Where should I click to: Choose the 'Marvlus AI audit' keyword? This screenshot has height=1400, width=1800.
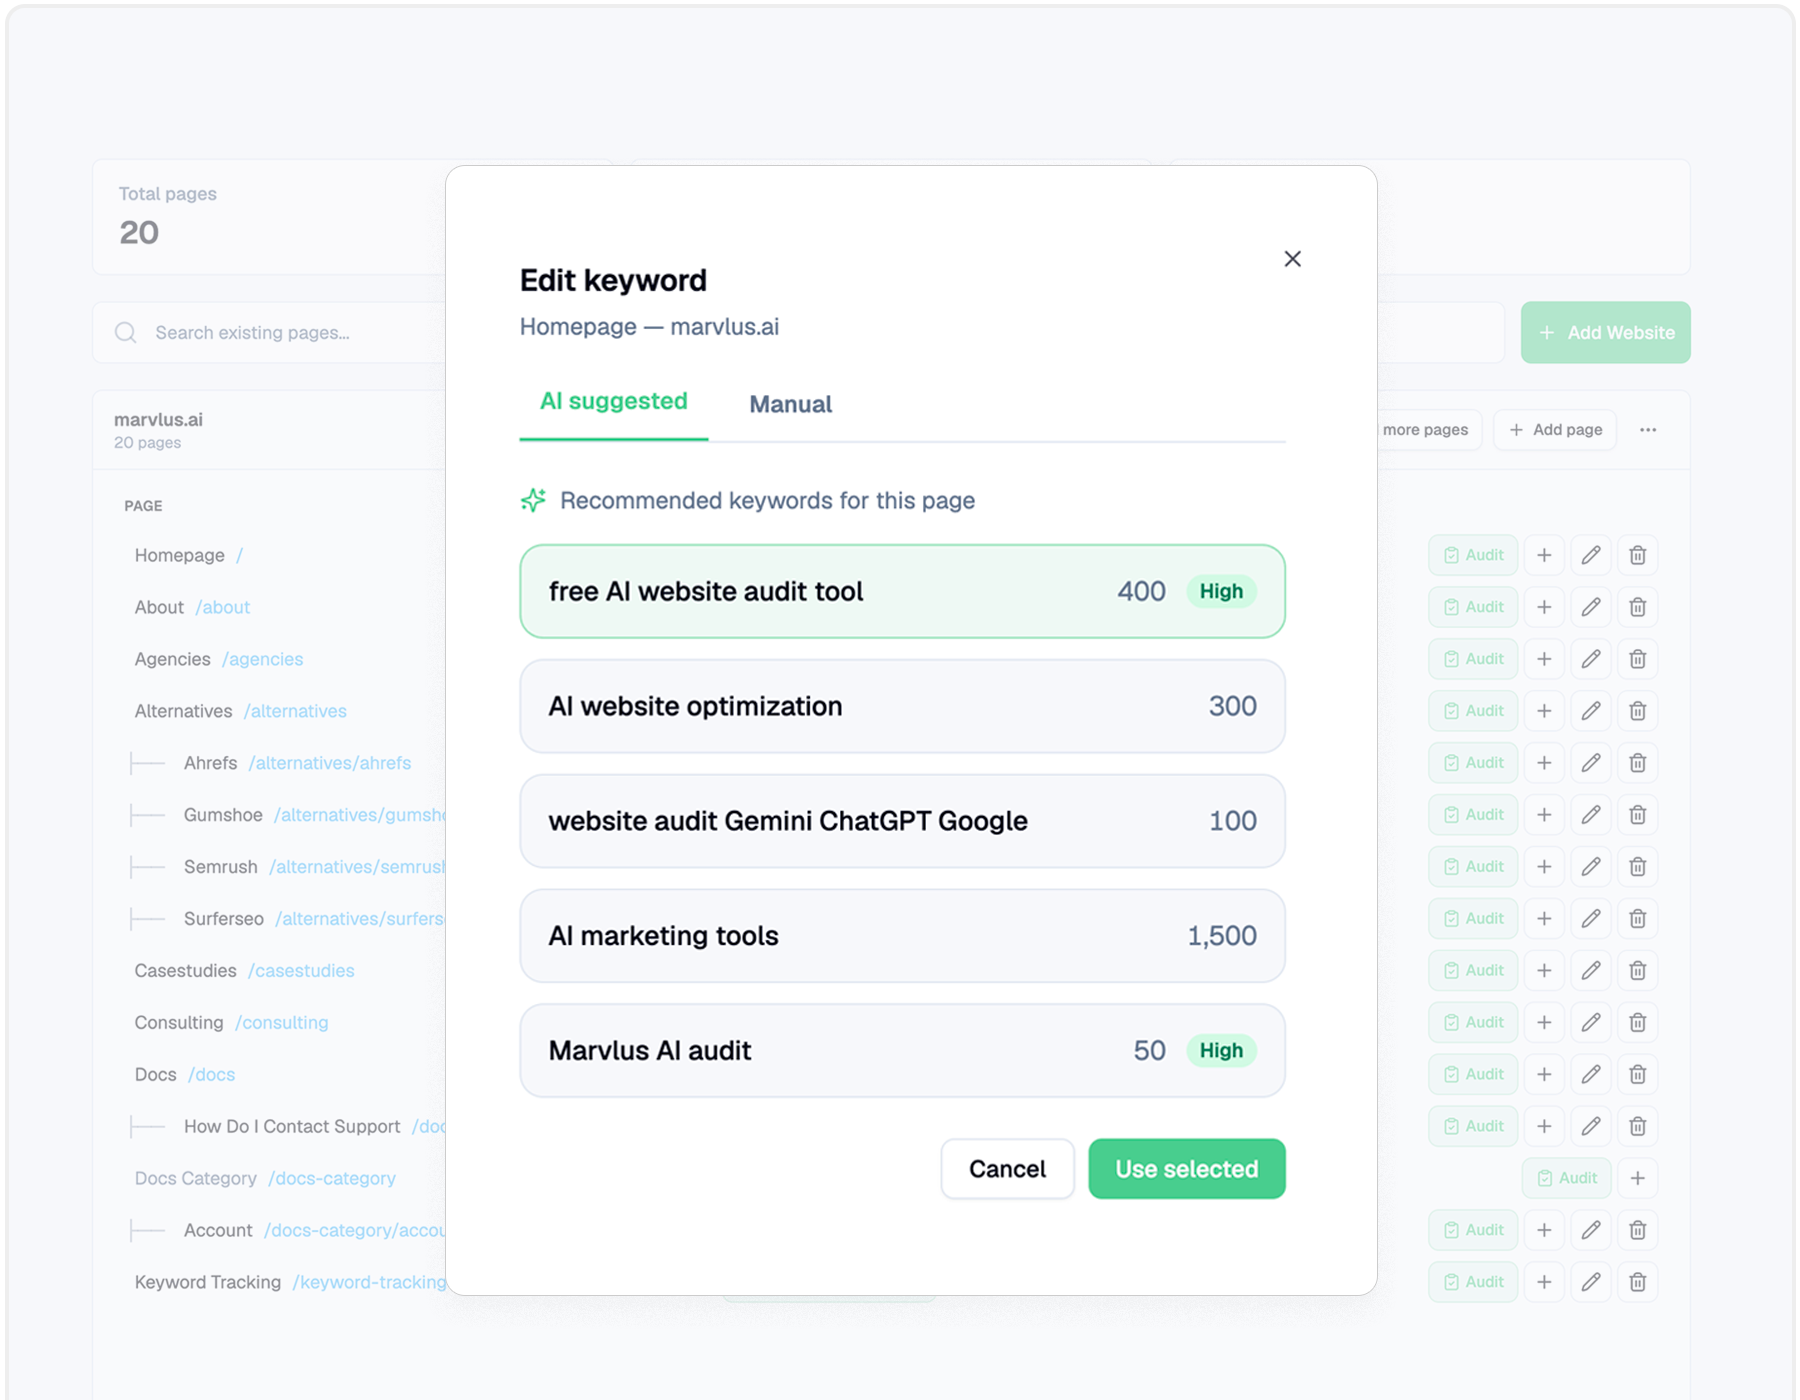click(x=902, y=1050)
